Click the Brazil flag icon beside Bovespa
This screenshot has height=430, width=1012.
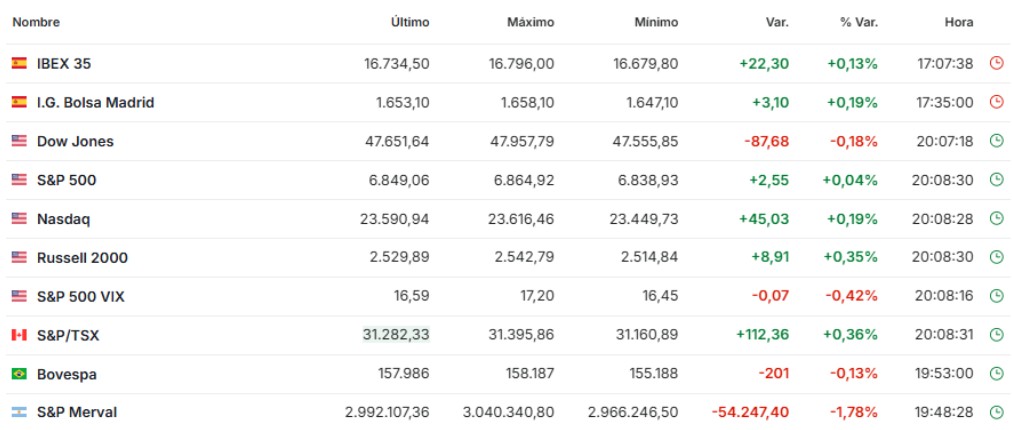(19, 374)
